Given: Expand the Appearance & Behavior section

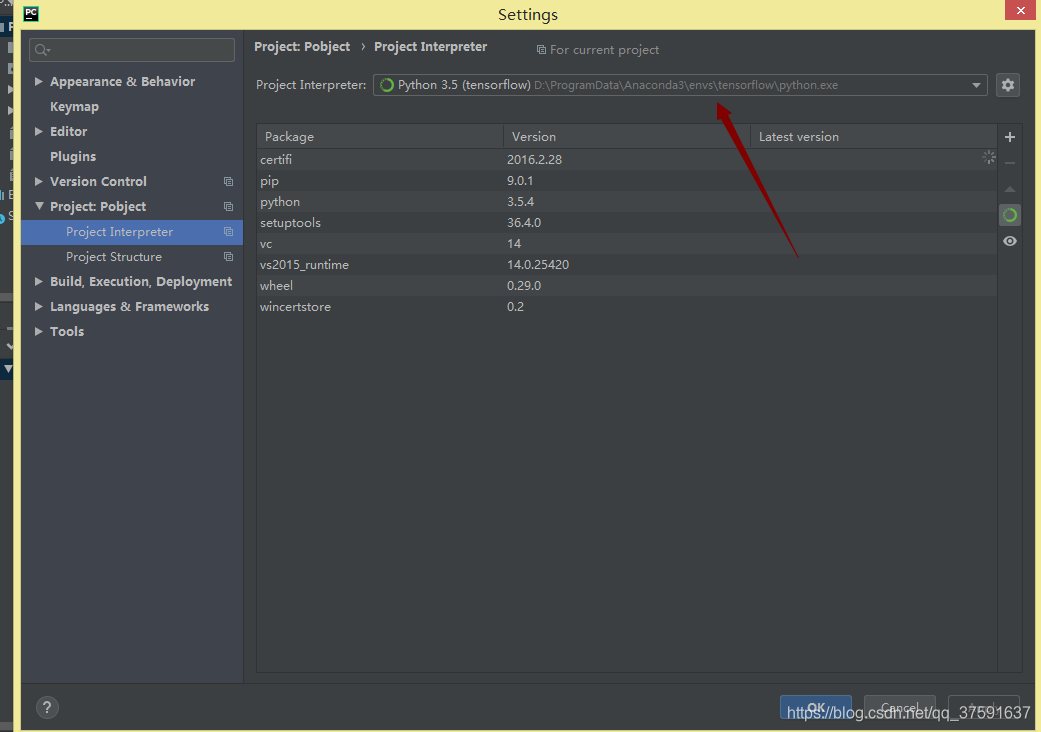Looking at the screenshot, I should click(39, 81).
